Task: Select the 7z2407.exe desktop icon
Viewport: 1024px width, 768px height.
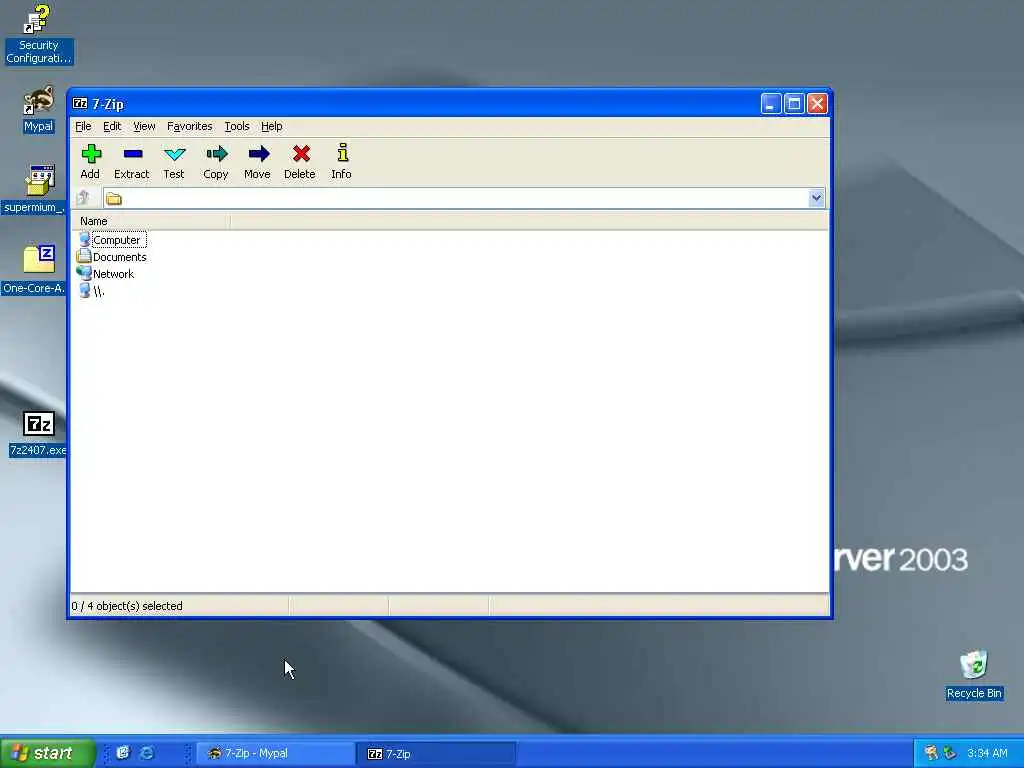Action: [38, 433]
